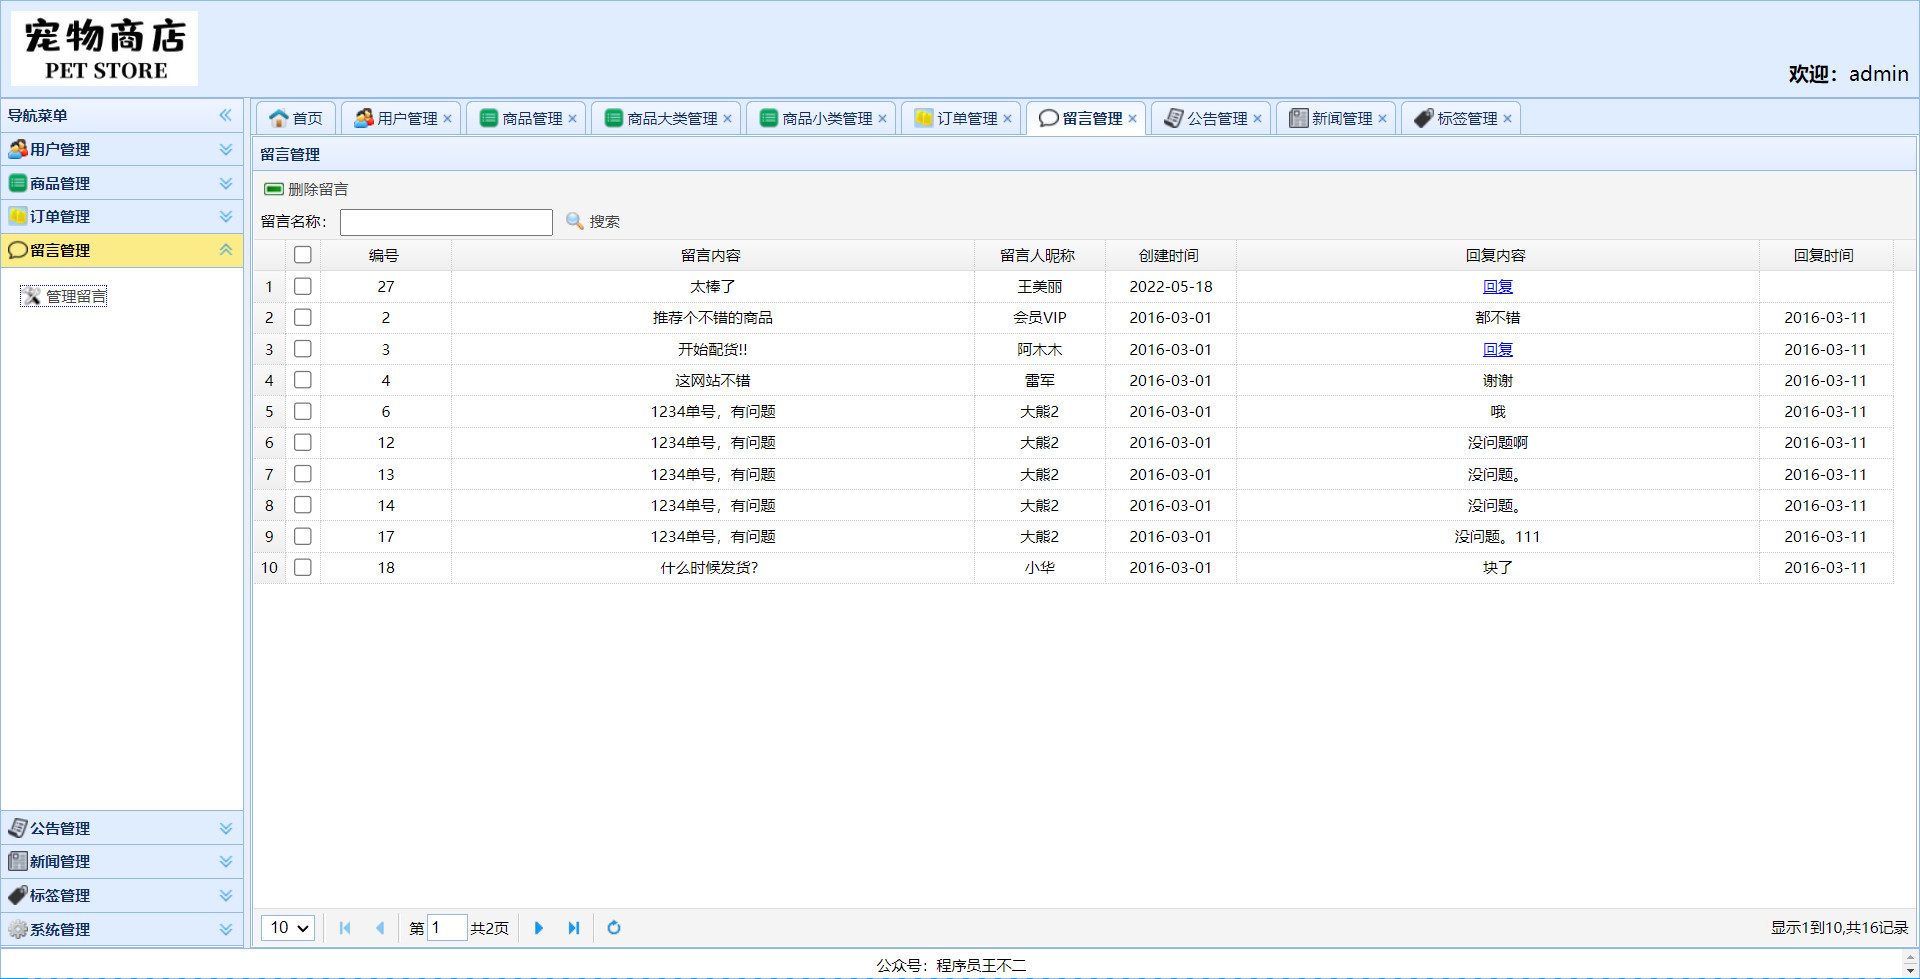Expand the 标签管理 sidebar section
Image resolution: width=1920 pixels, height=979 pixels.
[x=226, y=895]
